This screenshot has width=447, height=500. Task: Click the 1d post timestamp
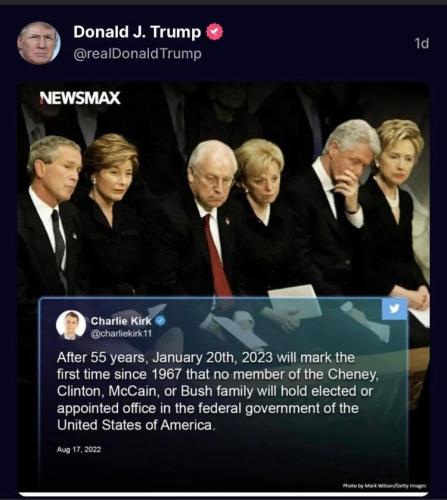[x=421, y=43]
